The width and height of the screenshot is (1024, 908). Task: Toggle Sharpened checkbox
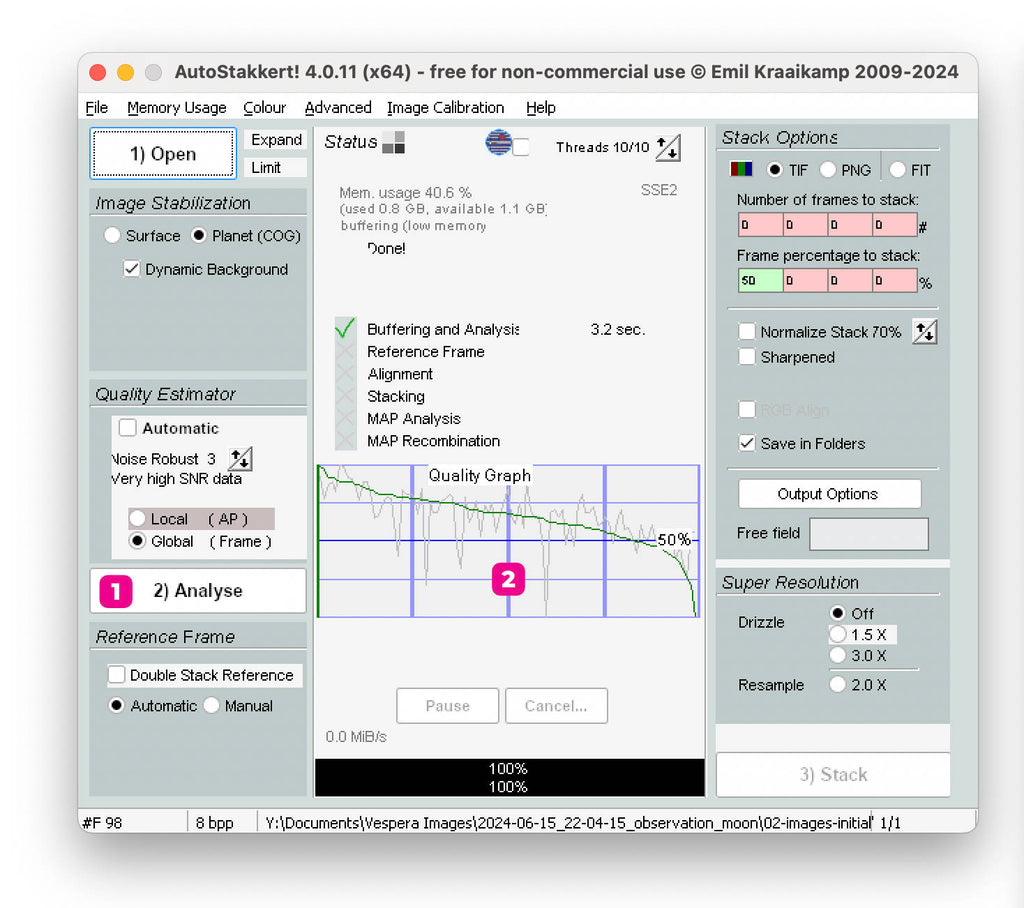(x=746, y=357)
